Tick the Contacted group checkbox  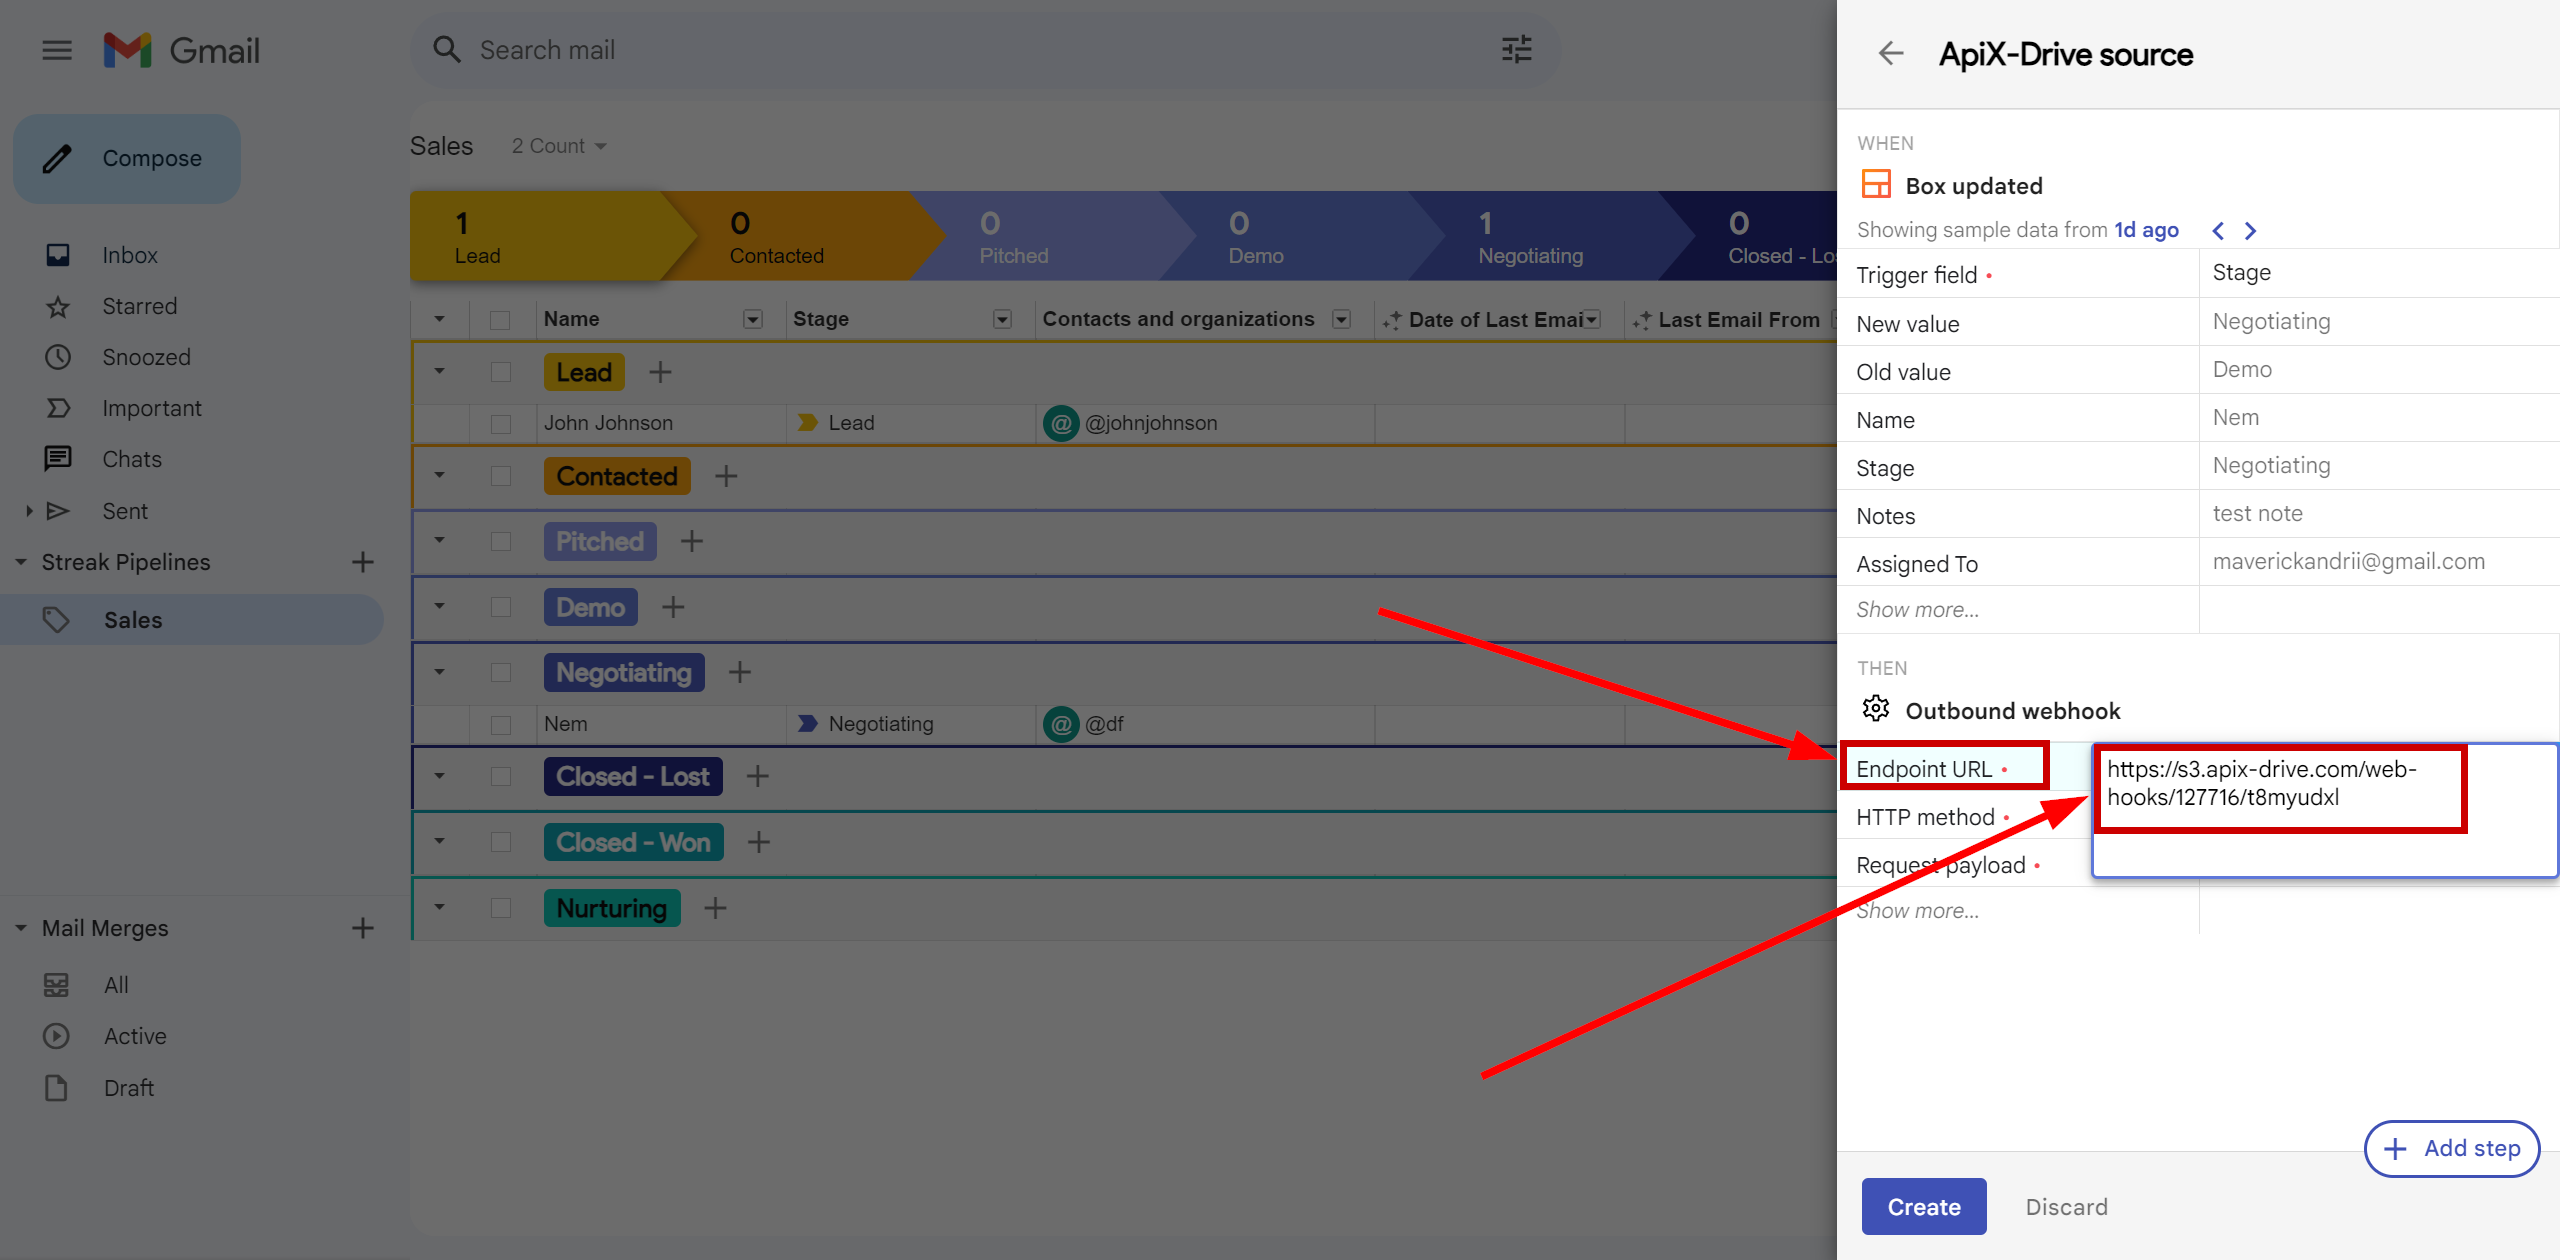[501, 476]
